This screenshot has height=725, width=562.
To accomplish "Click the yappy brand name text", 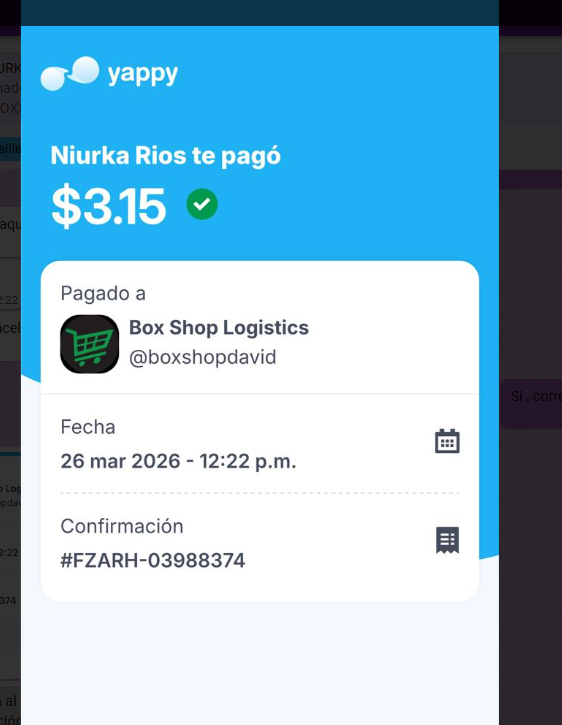I will click(142, 74).
